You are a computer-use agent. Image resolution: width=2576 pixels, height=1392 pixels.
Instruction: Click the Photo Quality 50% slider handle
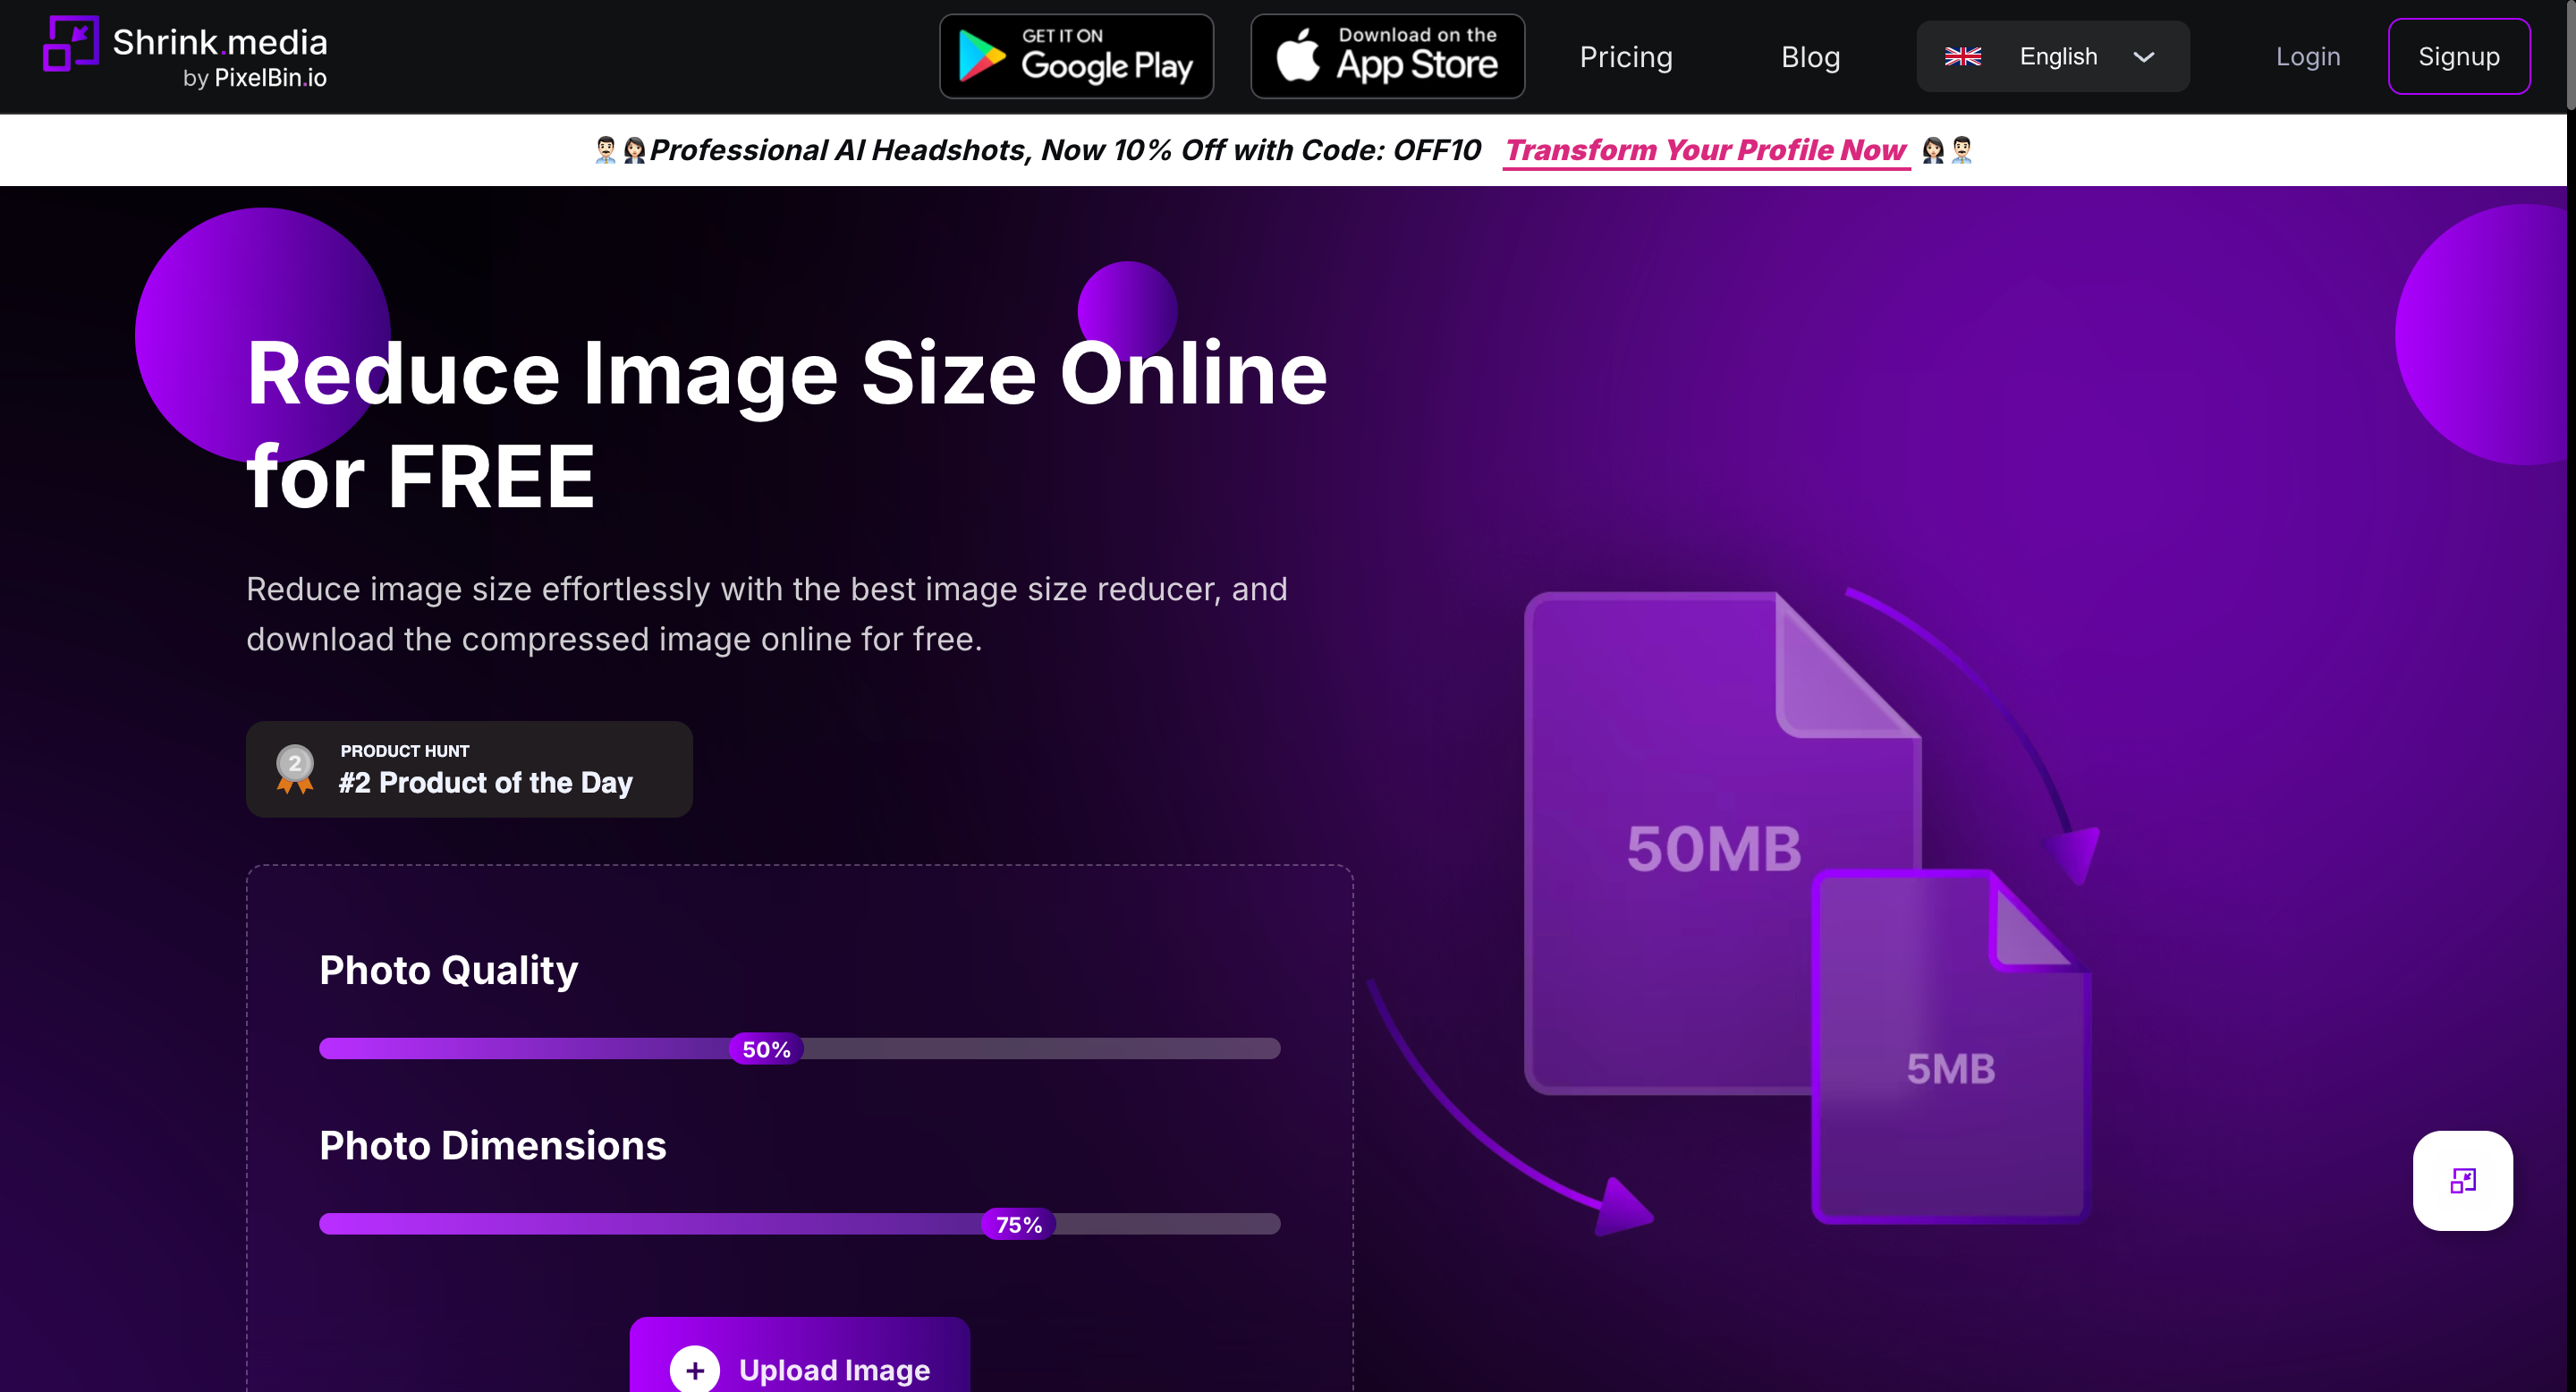coord(766,1049)
